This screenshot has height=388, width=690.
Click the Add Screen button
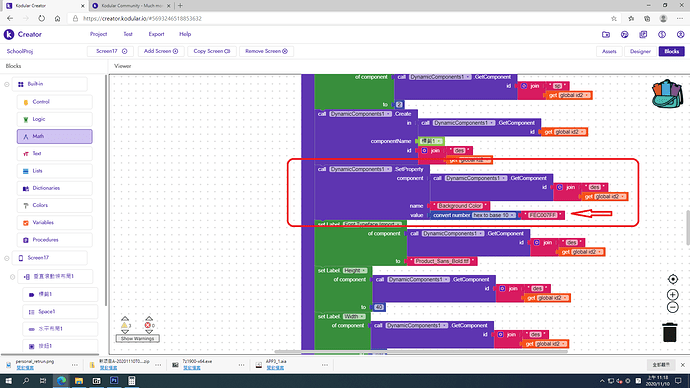(x=161, y=51)
